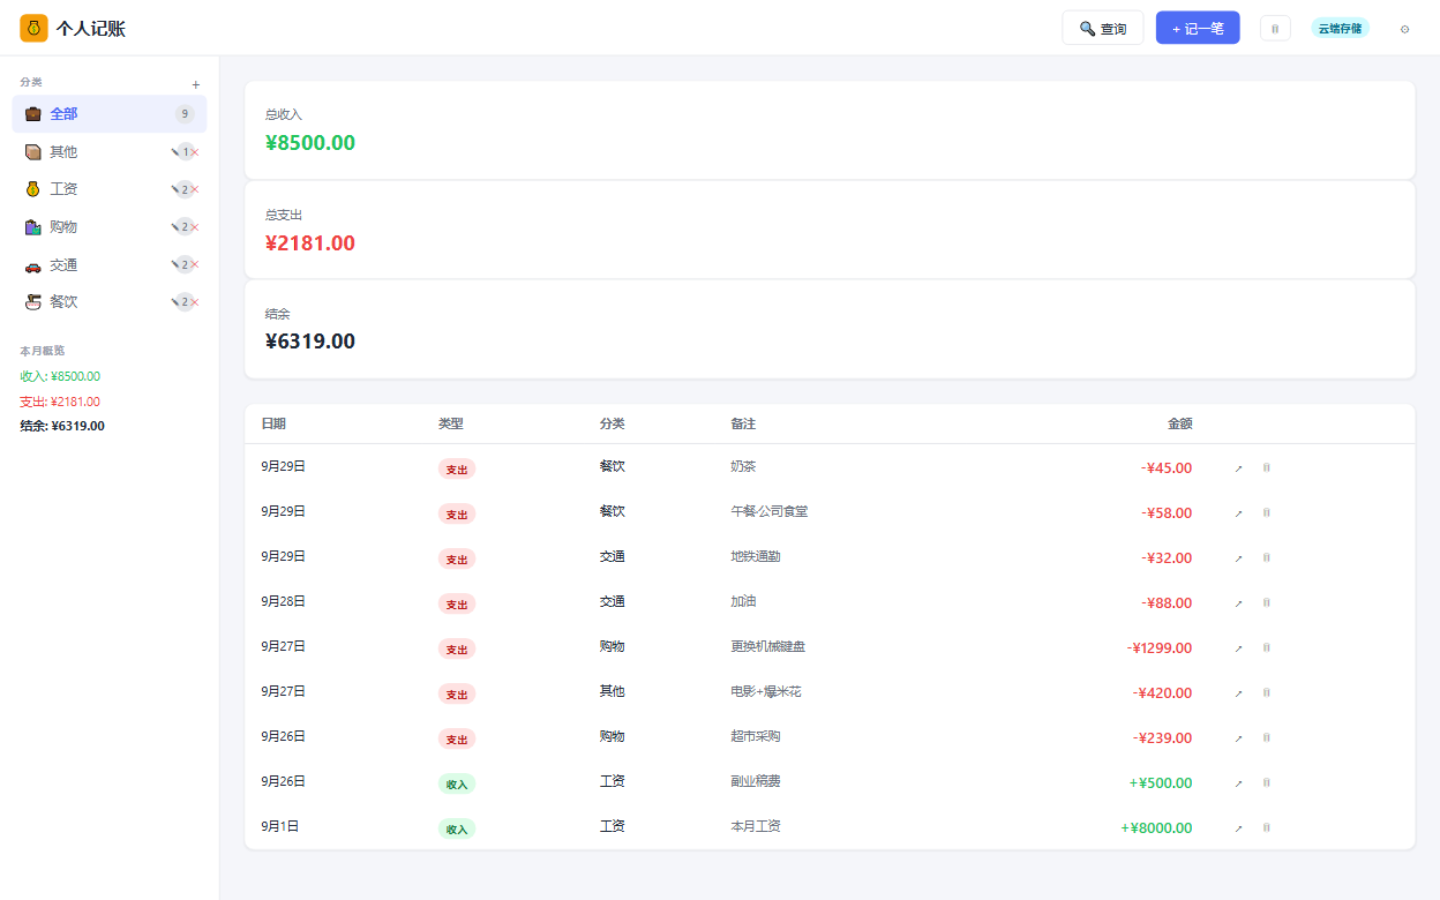Edit the 午餐-公司食堂 record
Viewport: 1440px width, 900px height.
pyautogui.click(x=1239, y=513)
